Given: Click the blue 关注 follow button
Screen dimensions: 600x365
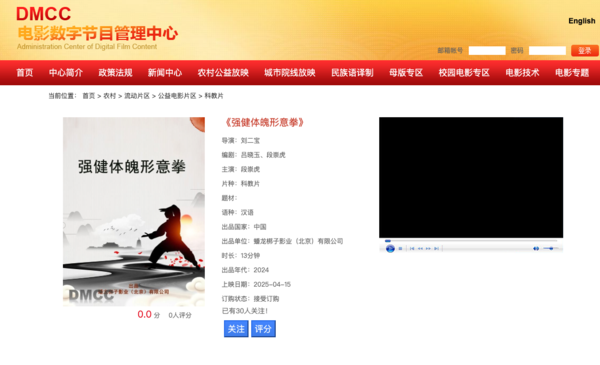Looking at the screenshot, I should [236, 329].
